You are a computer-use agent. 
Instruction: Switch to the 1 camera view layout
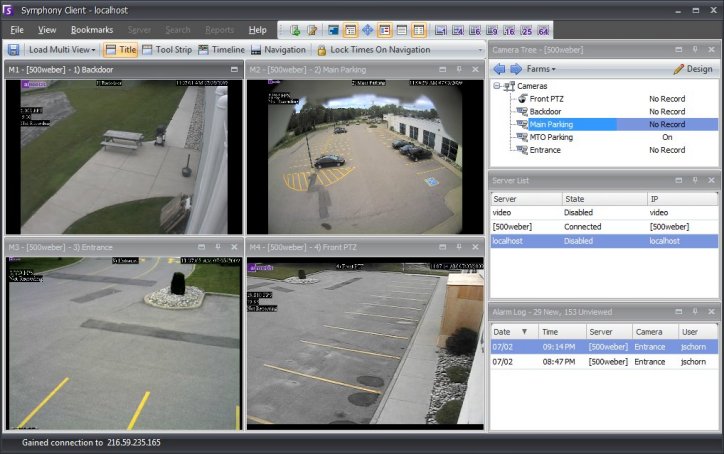point(441,30)
